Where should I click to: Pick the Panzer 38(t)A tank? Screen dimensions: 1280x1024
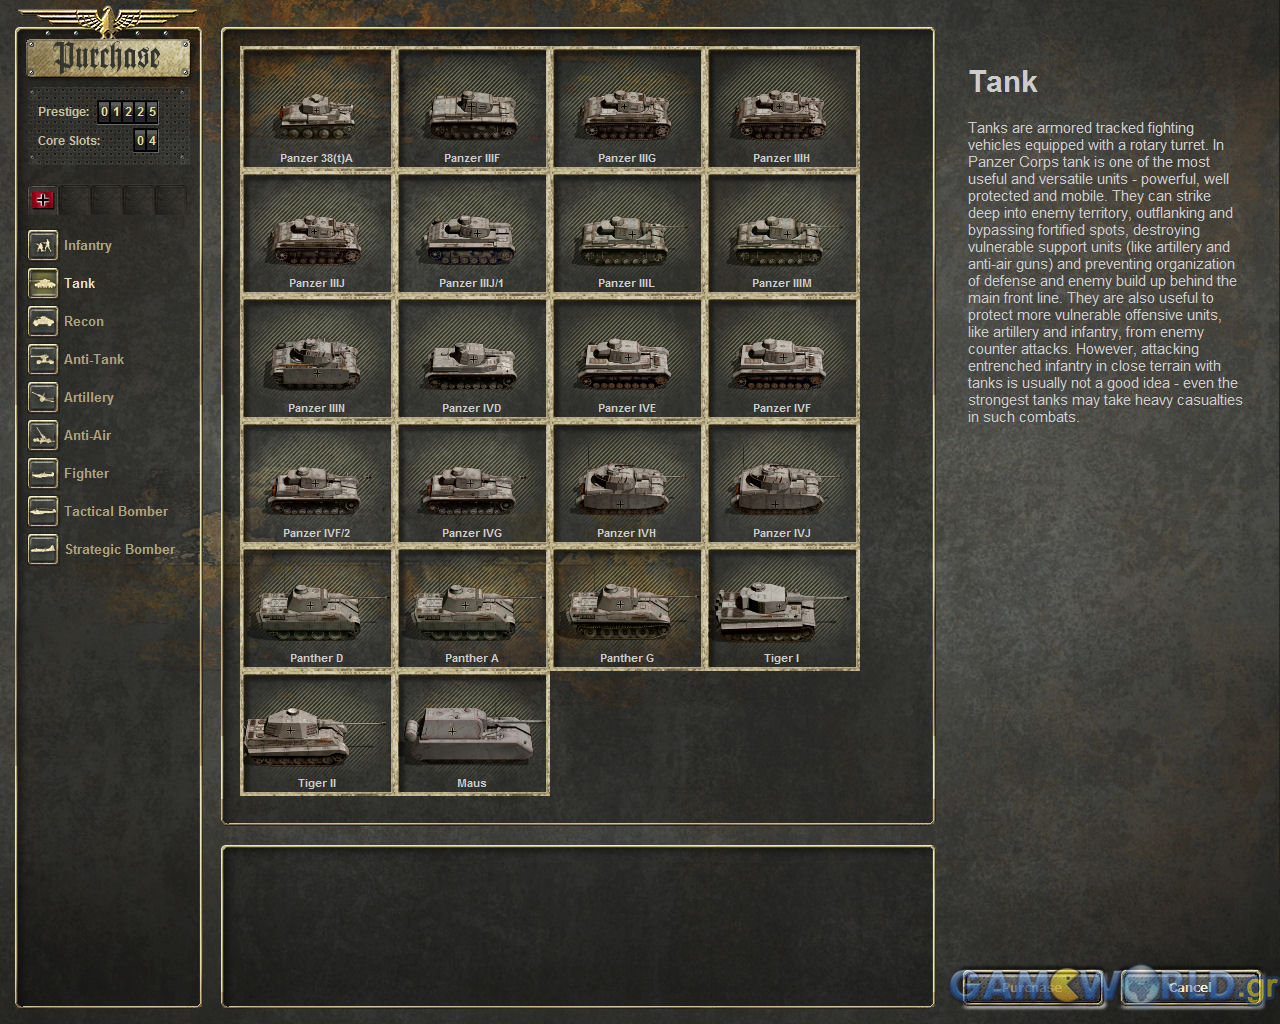point(317,108)
